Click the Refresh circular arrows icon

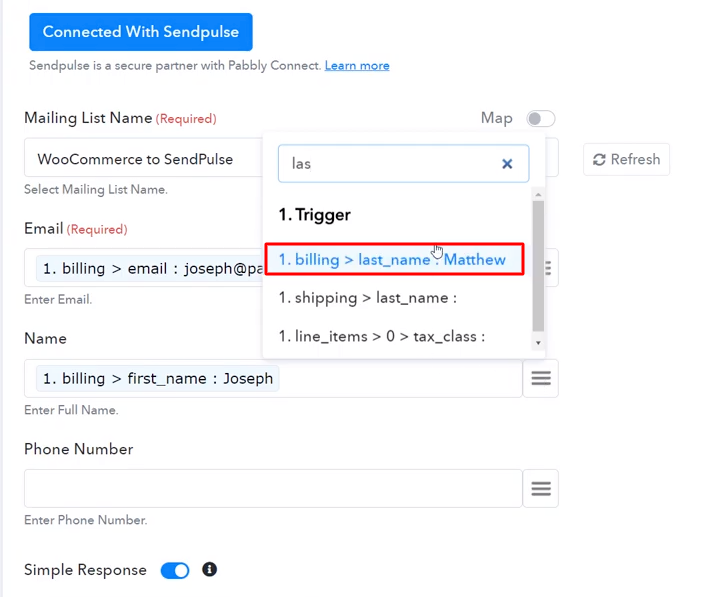pyautogui.click(x=599, y=160)
